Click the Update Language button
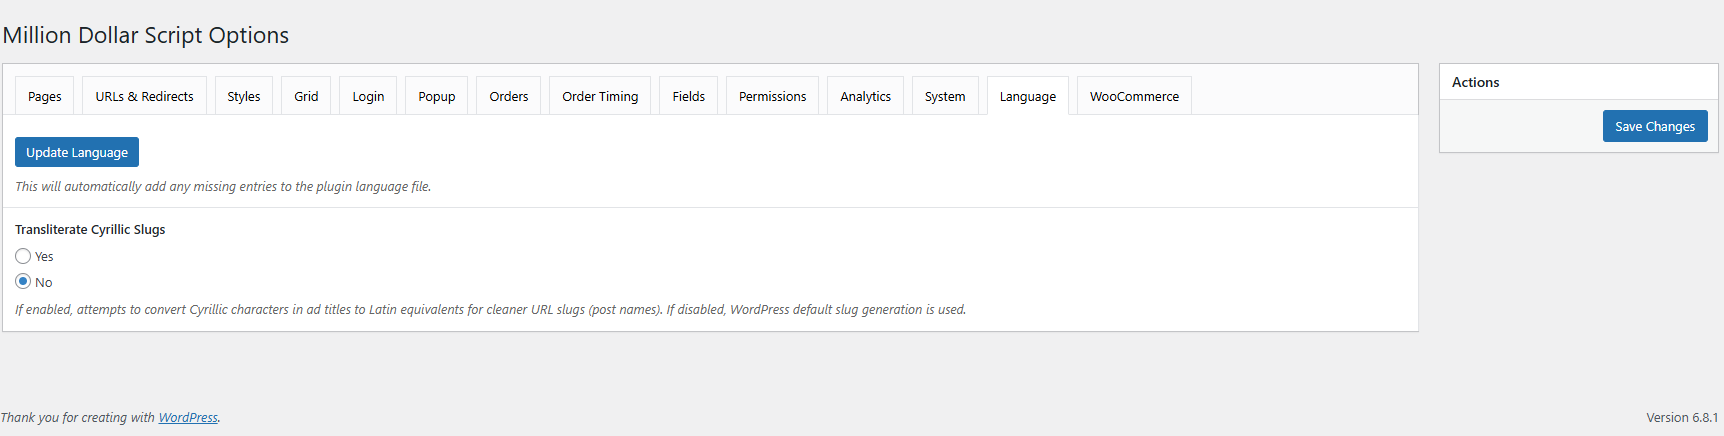Image resolution: width=1724 pixels, height=436 pixels. click(x=77, y=152)
